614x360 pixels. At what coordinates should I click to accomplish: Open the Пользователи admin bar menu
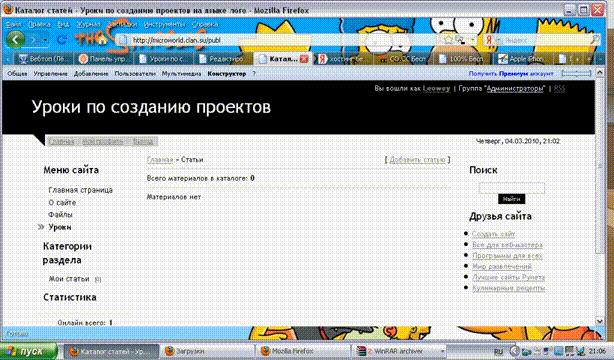(x=135, y=74)
